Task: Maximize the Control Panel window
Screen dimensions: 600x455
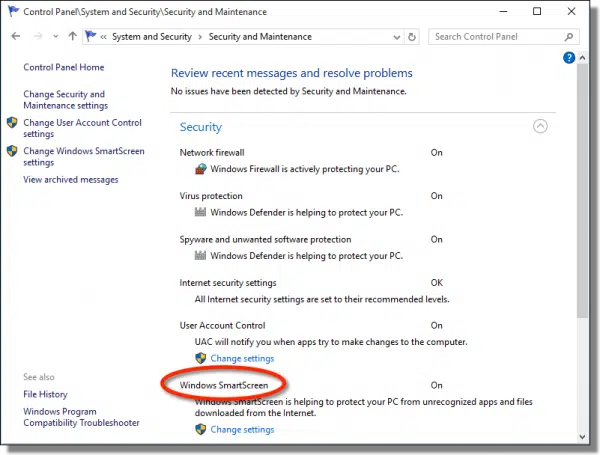Action: 537,11
